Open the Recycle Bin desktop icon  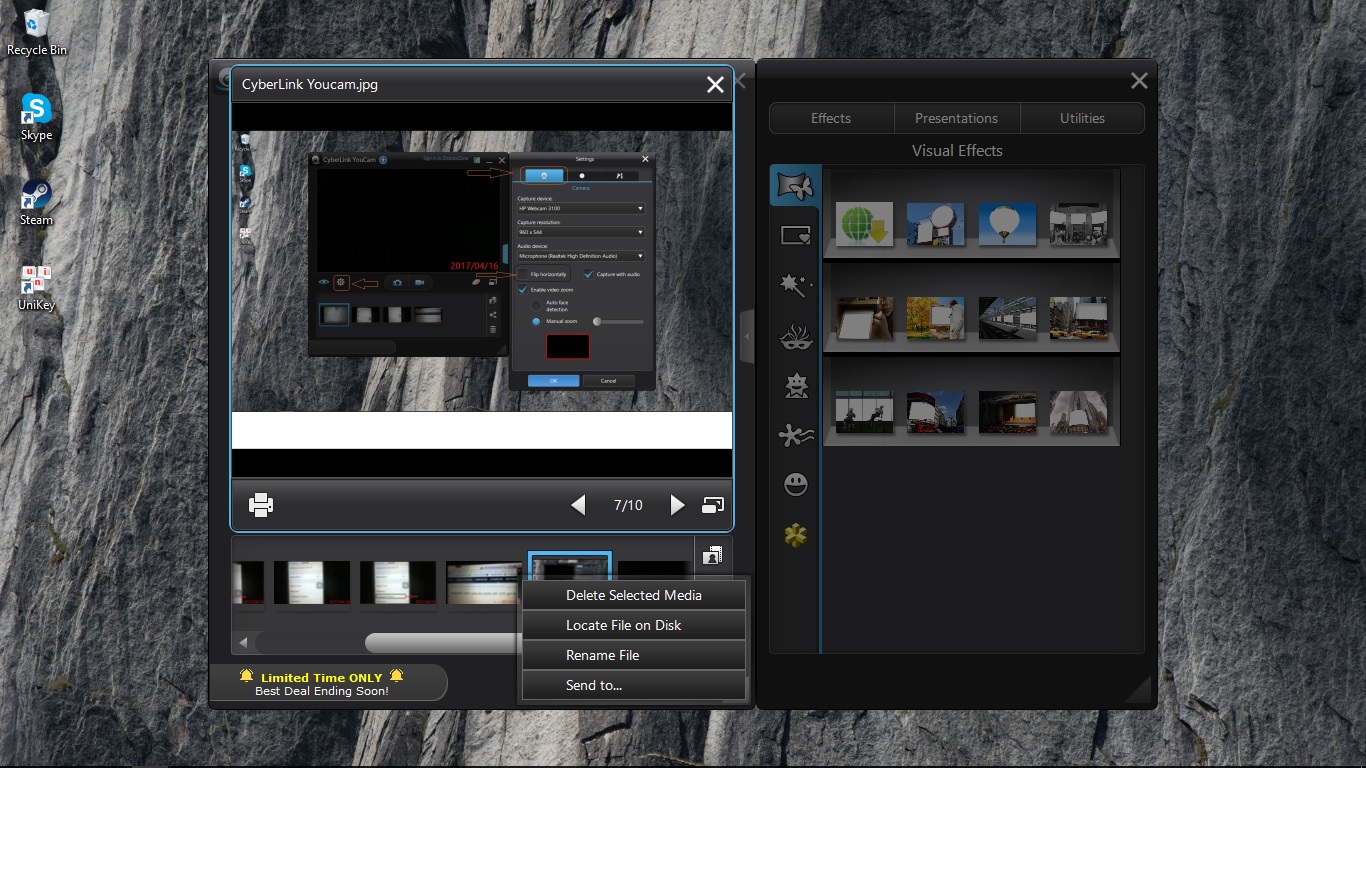pos(37,33)
